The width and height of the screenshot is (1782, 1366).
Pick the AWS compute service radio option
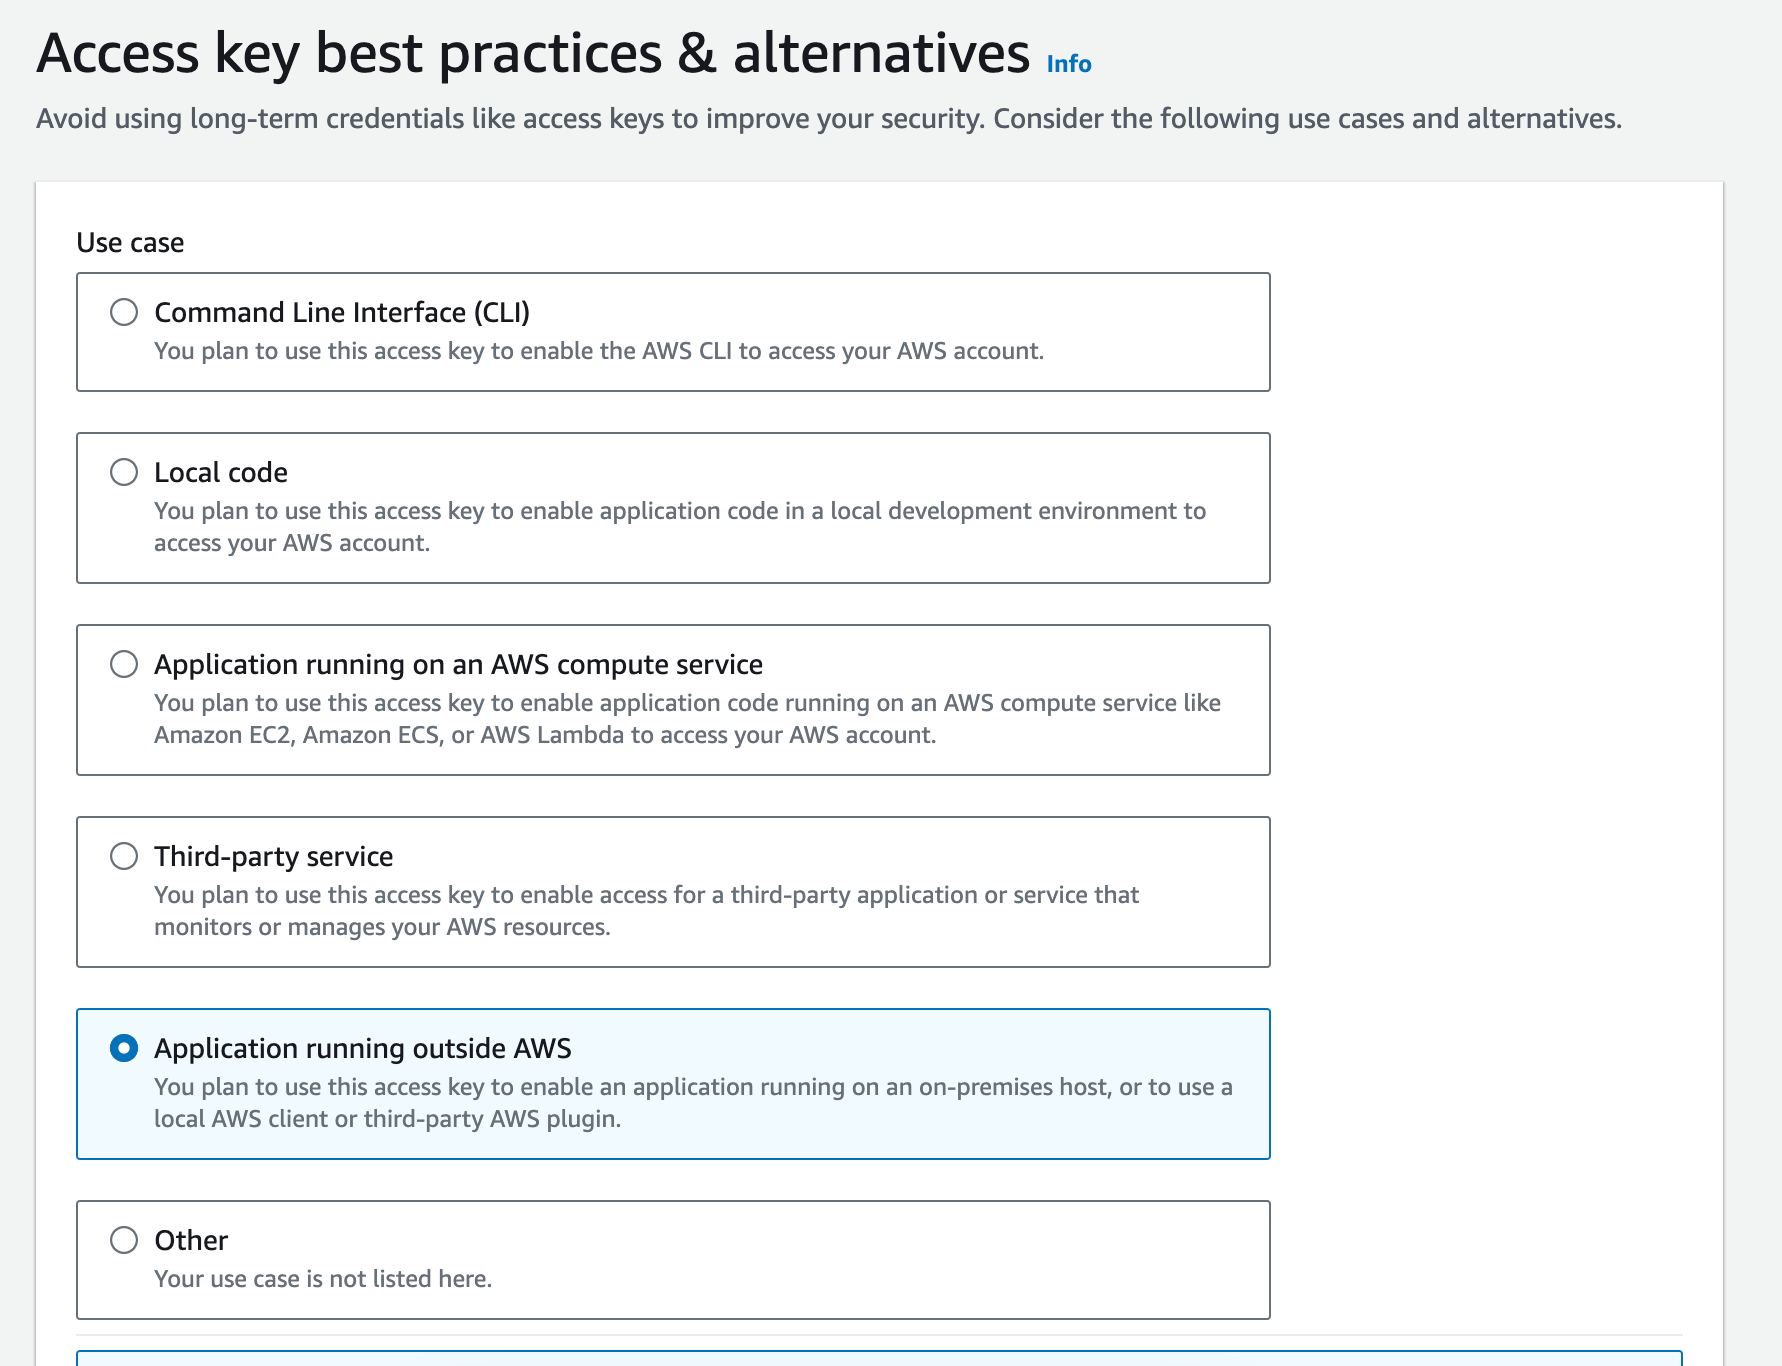(x=124, y=664)
